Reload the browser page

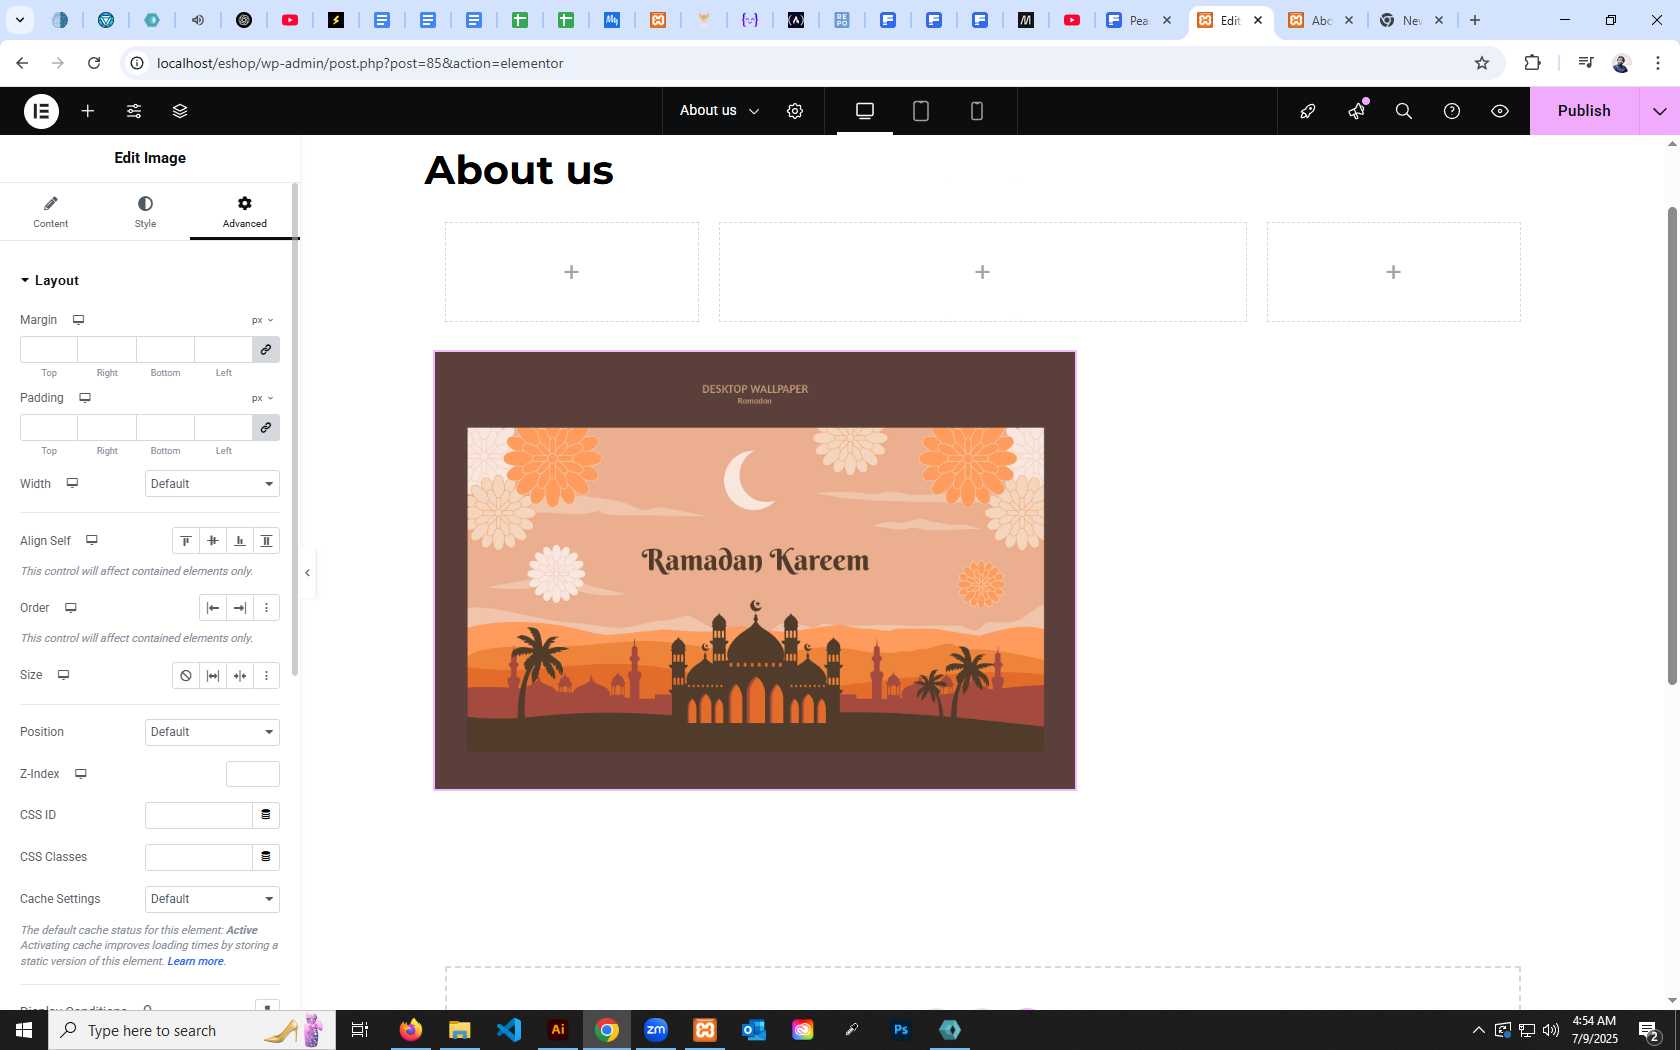coord(94,63)
